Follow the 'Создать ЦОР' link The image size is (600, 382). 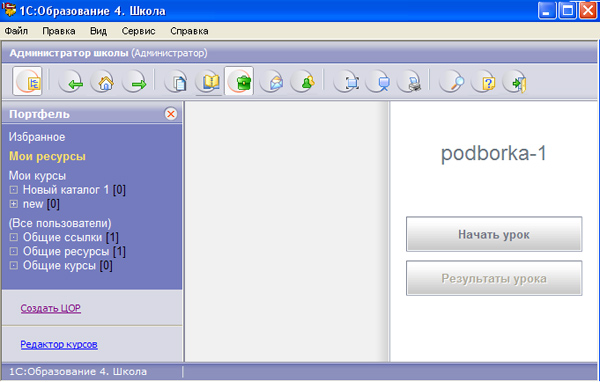(51, 308)
